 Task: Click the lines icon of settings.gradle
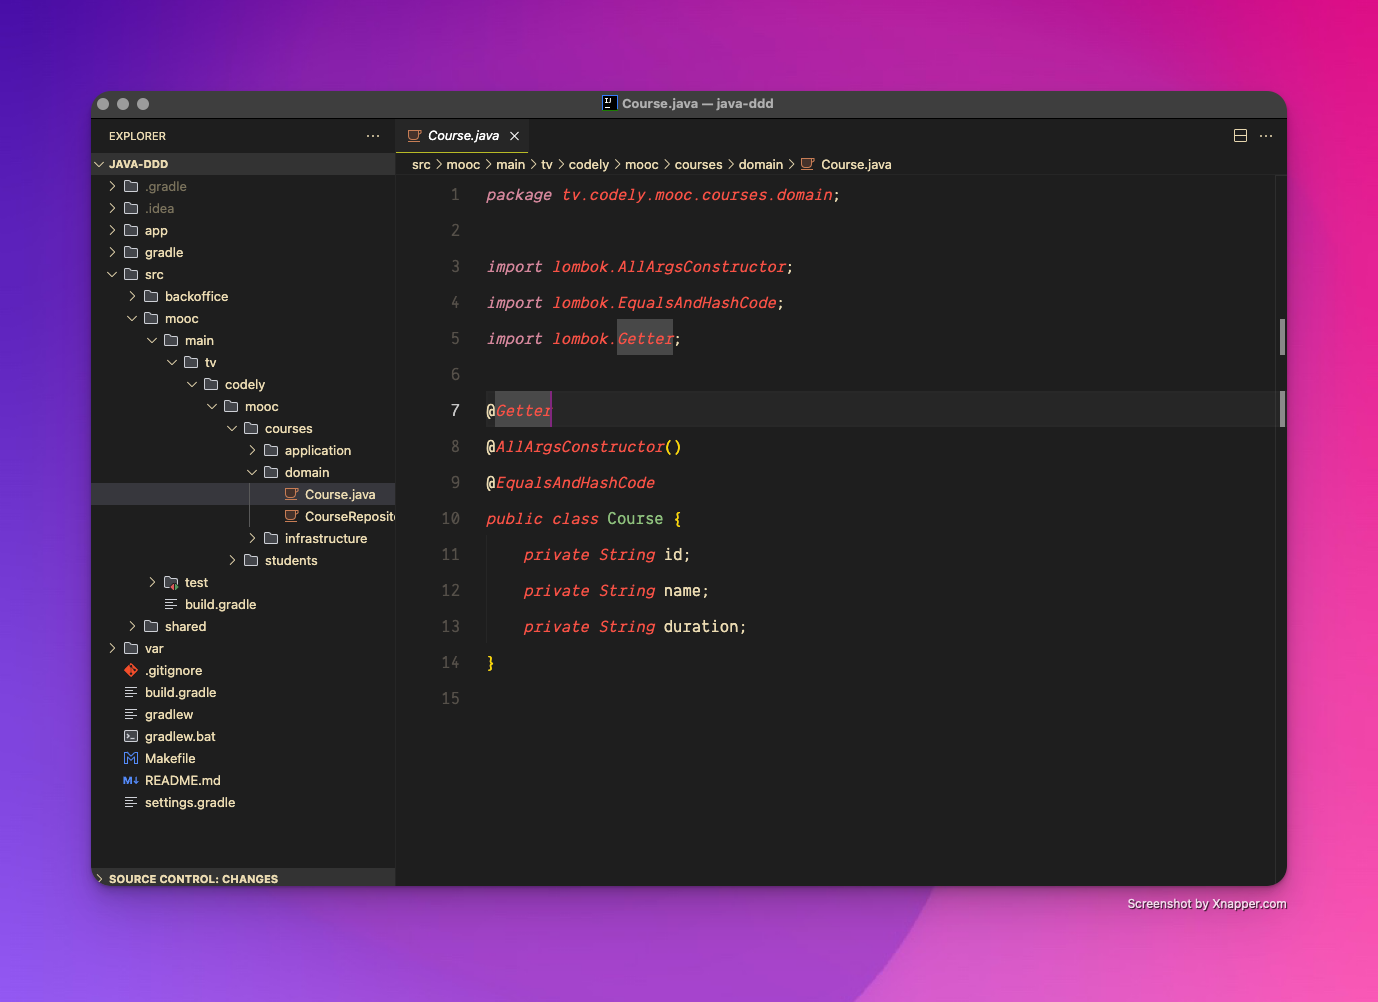click(131, 802)
